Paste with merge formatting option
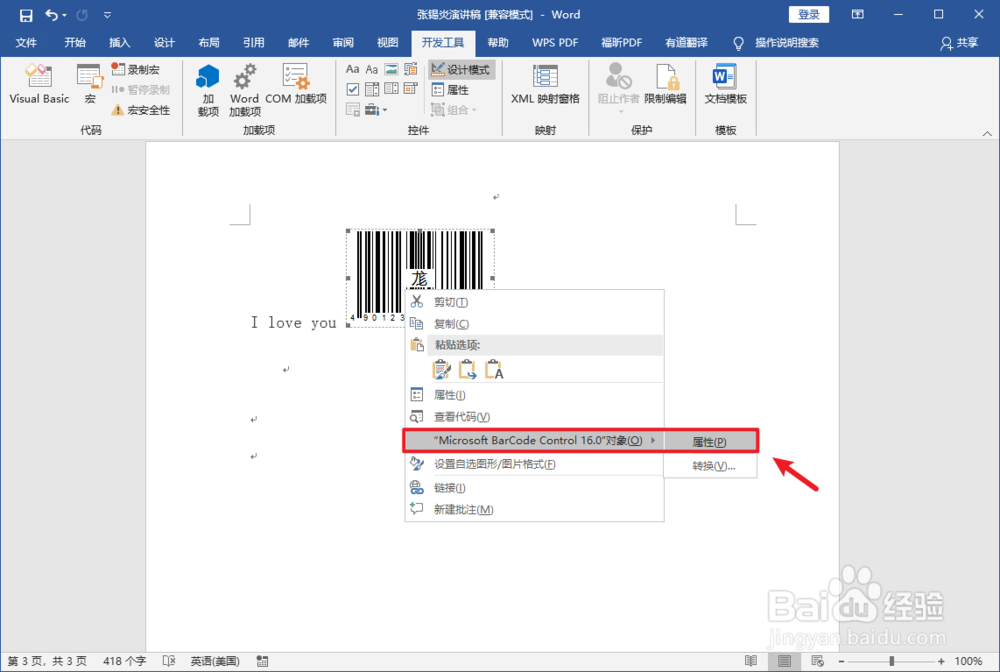Screen dimensions: 1000x672 pyautogui.click(x=467, y=369)
